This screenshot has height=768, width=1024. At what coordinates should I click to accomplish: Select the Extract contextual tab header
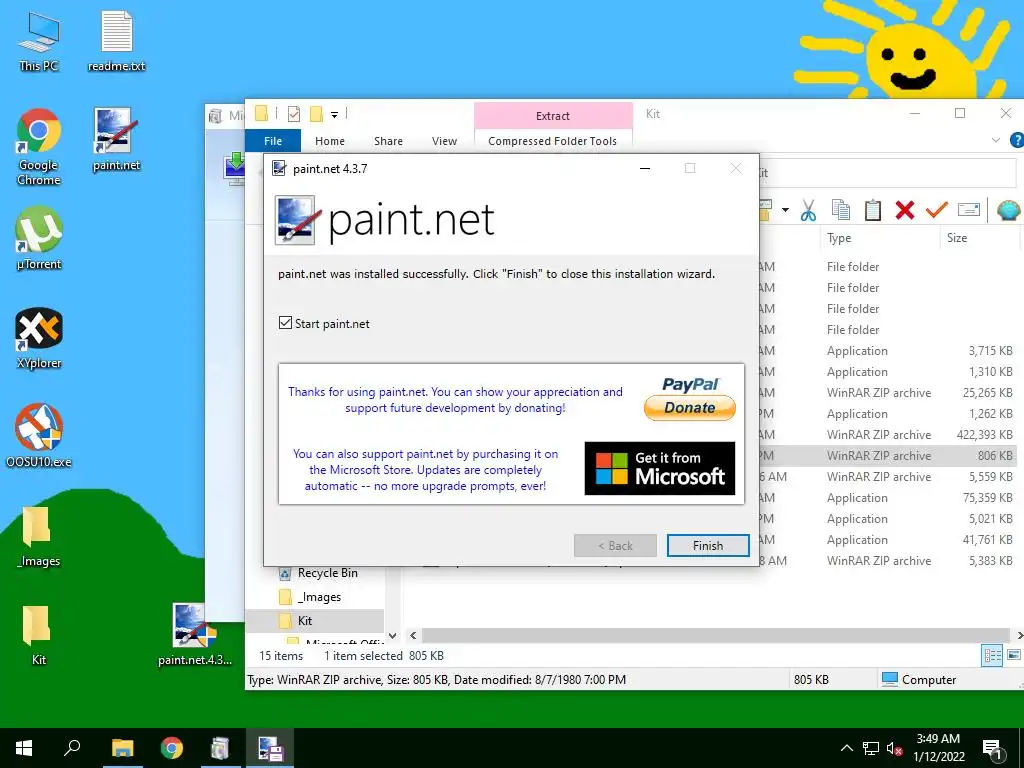click(x=552, y=116)
